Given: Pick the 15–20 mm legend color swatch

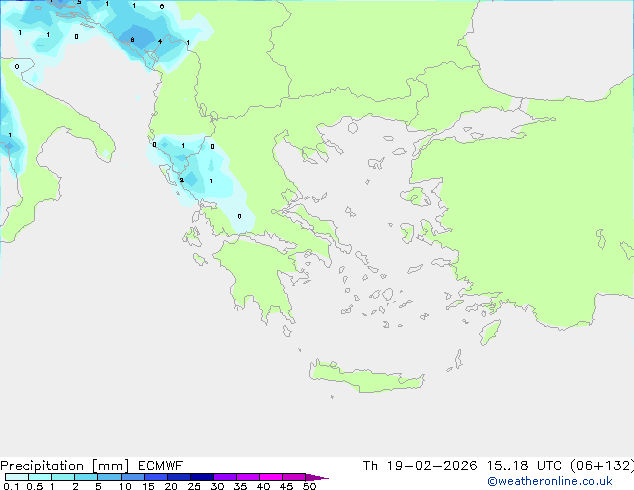Looking at the screenshot, I should pos(155,477).
